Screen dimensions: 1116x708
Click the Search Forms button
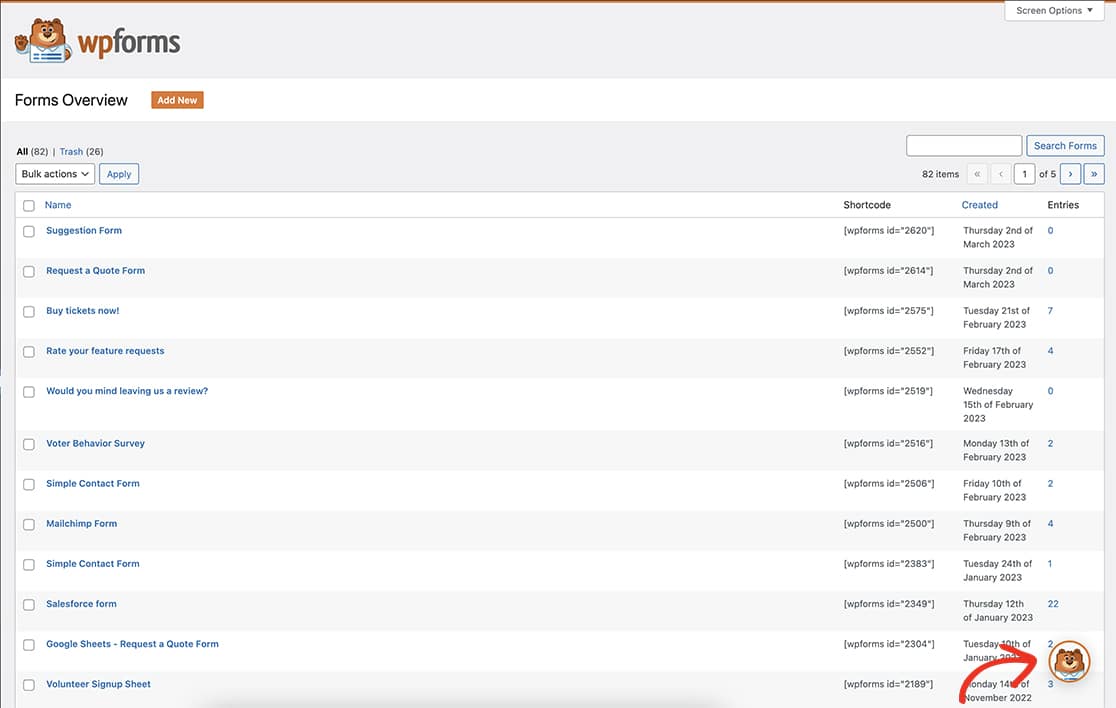point(1065,145)
